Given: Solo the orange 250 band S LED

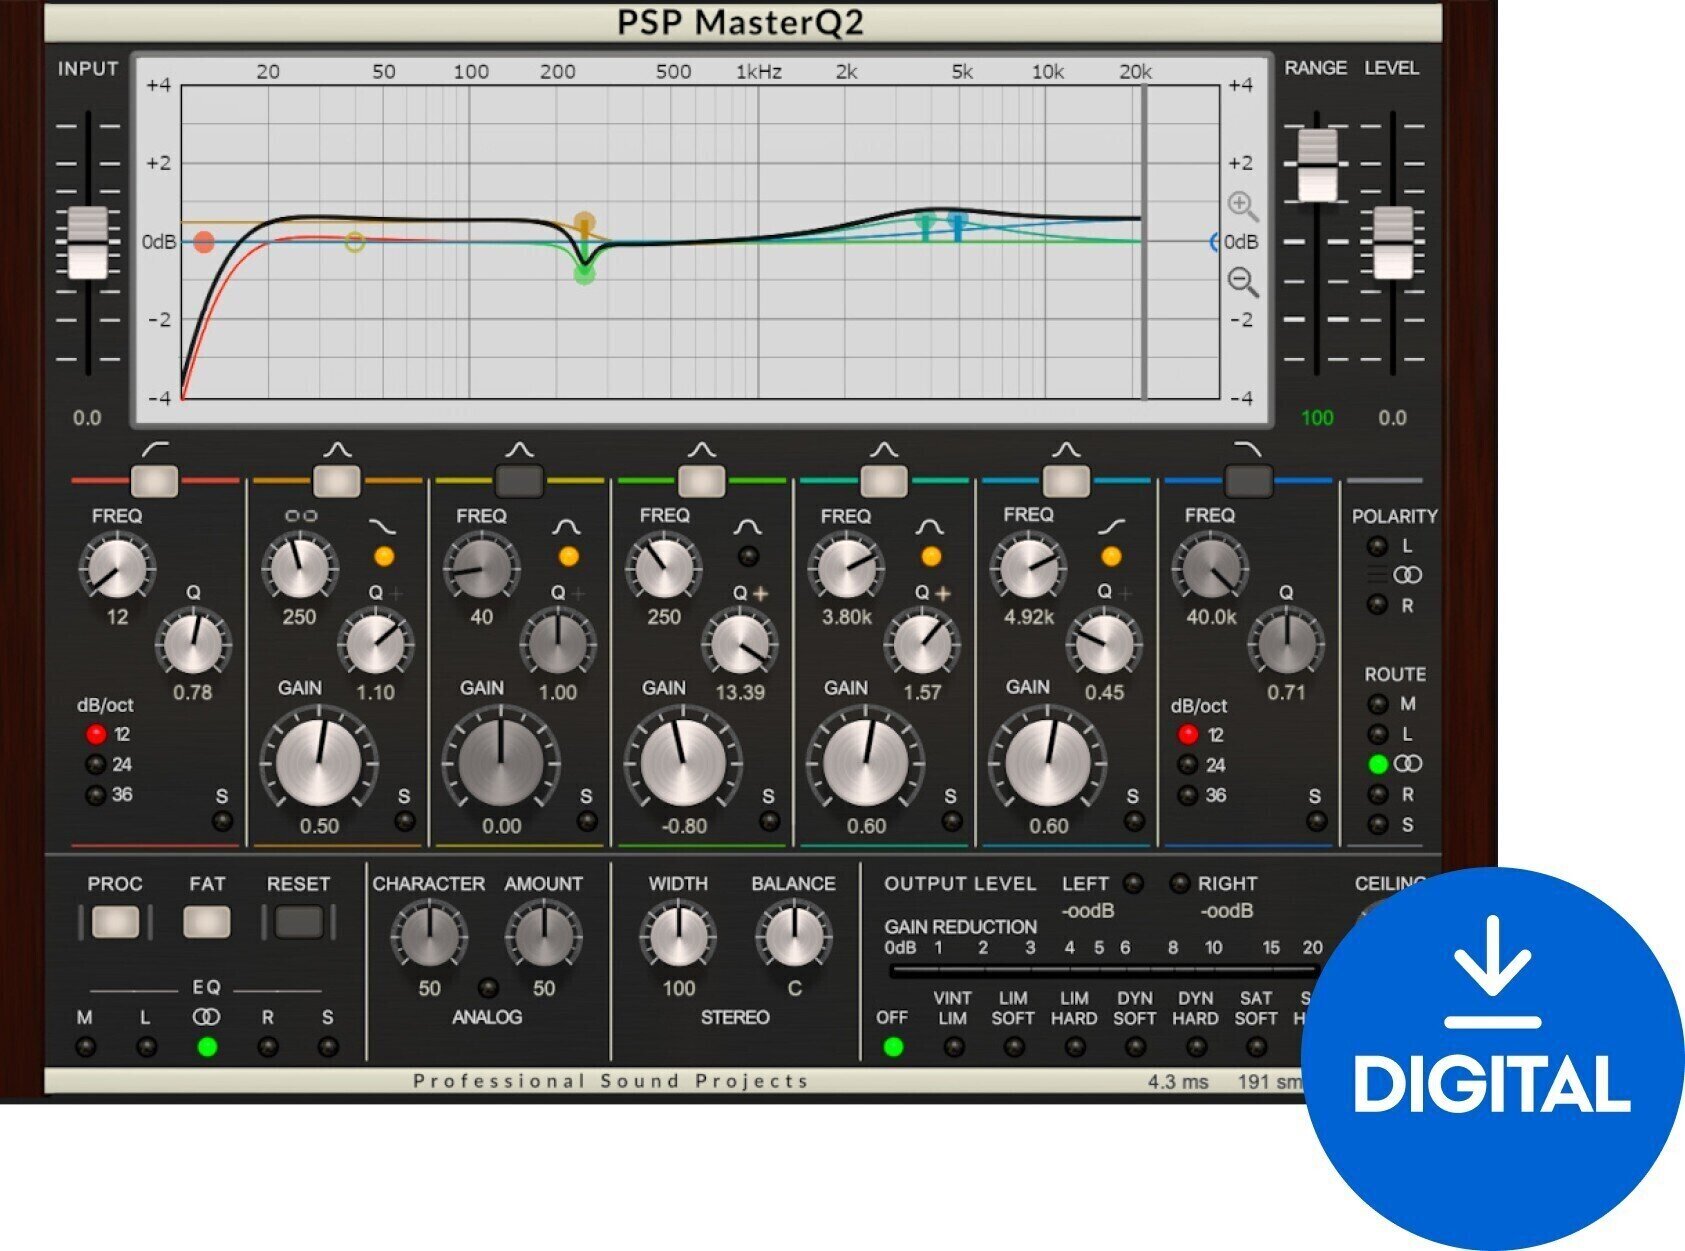Looking at the screenshot, I should tap(404, 822).
